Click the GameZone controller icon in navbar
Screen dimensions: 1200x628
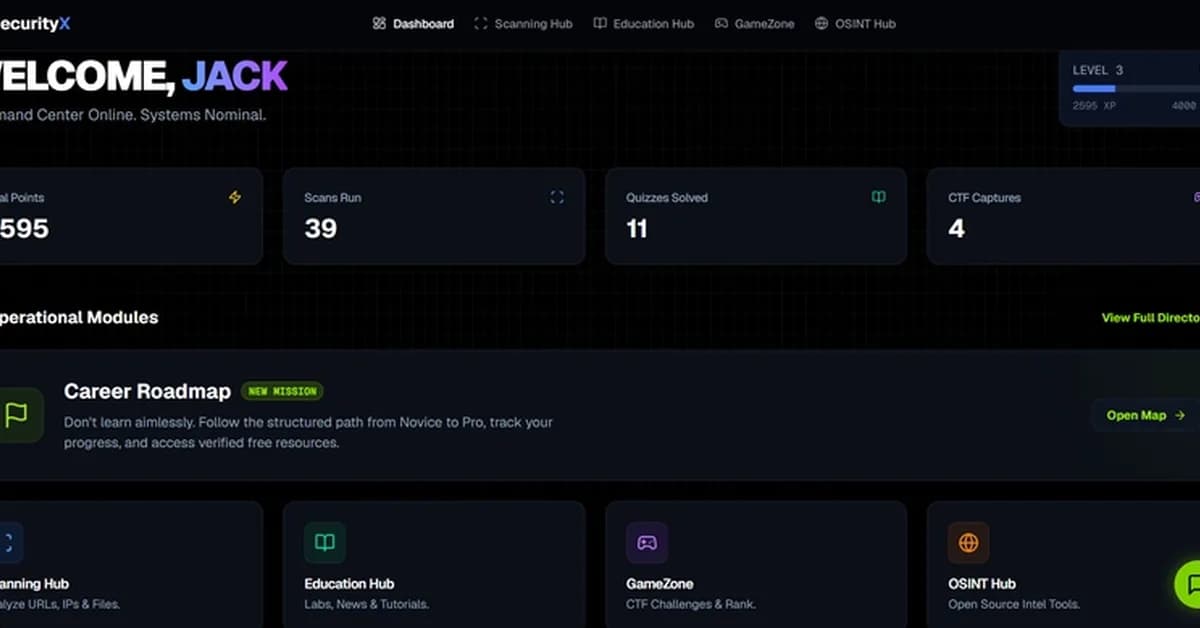point(721,24)
